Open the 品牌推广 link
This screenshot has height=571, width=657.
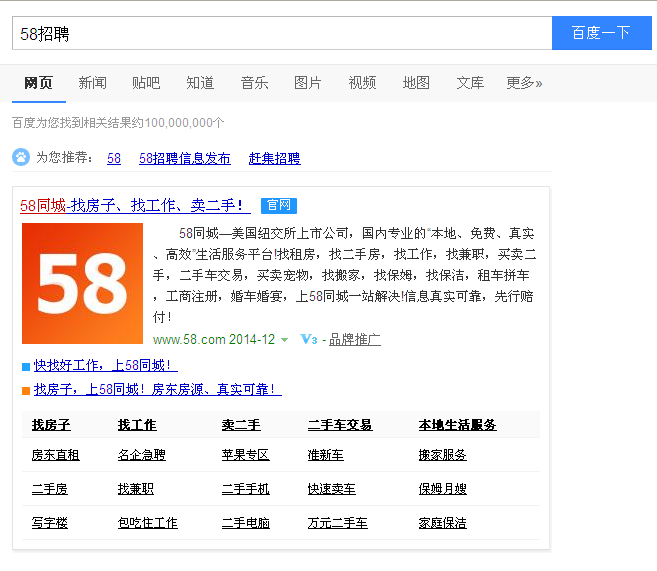coord(354,340)
